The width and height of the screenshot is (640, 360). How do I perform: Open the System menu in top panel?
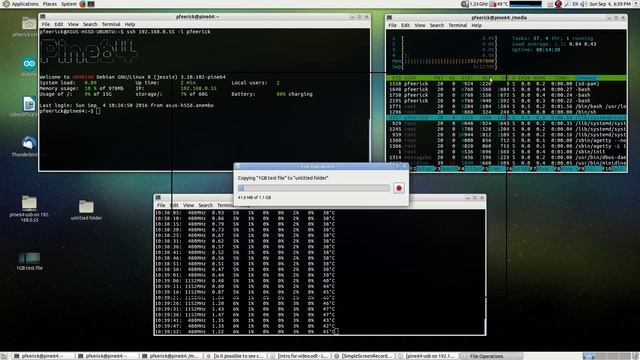[69, 4]
